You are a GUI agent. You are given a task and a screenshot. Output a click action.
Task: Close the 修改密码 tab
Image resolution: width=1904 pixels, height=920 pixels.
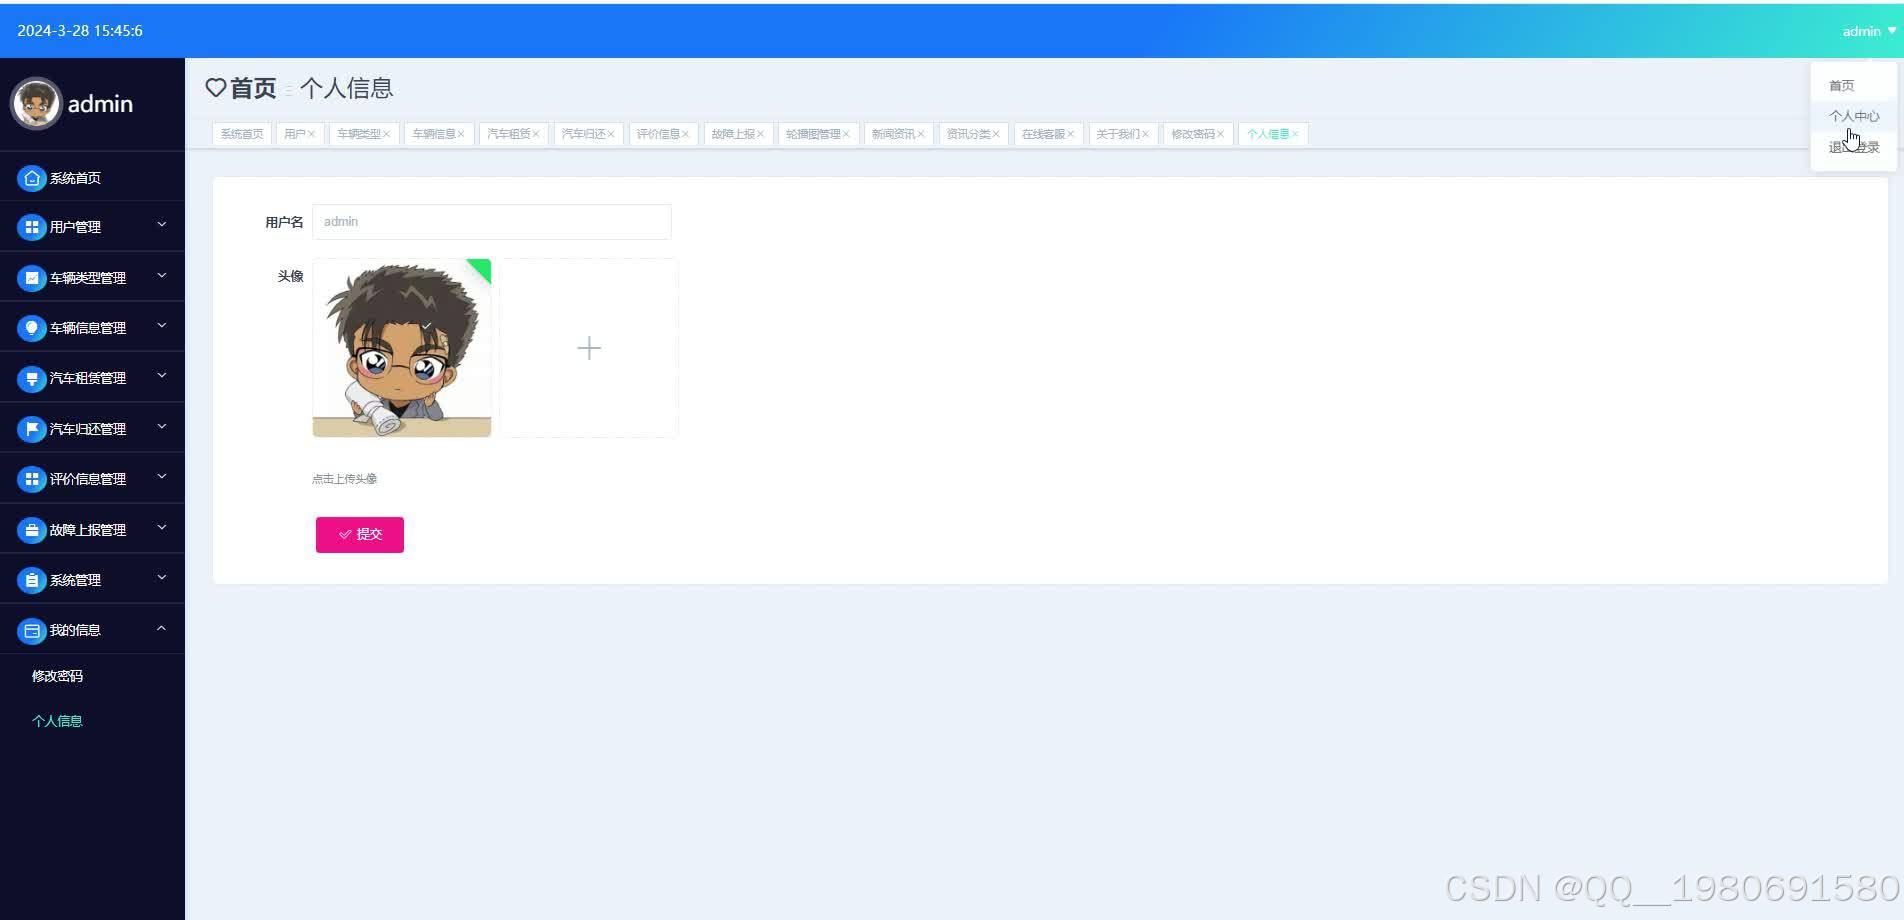coord(1220,134)
